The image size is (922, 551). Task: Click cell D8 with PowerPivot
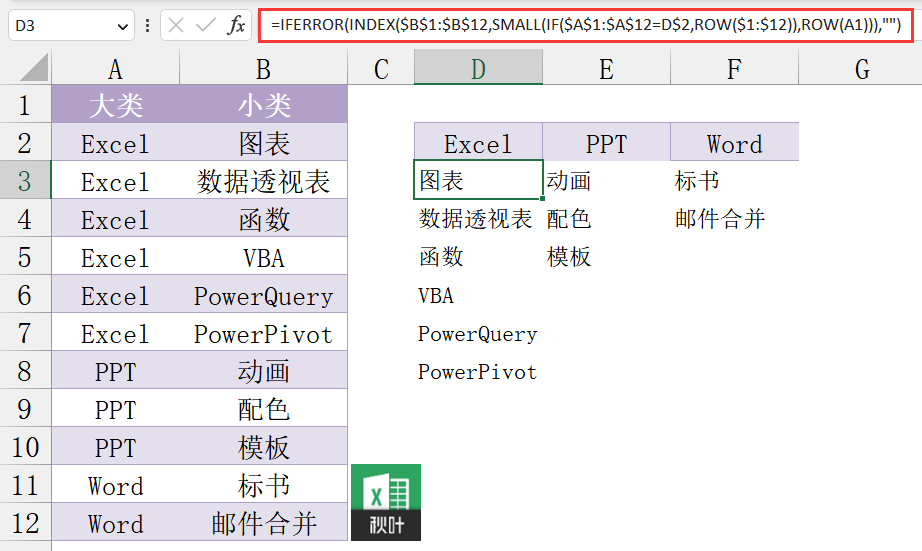(478, 370)
